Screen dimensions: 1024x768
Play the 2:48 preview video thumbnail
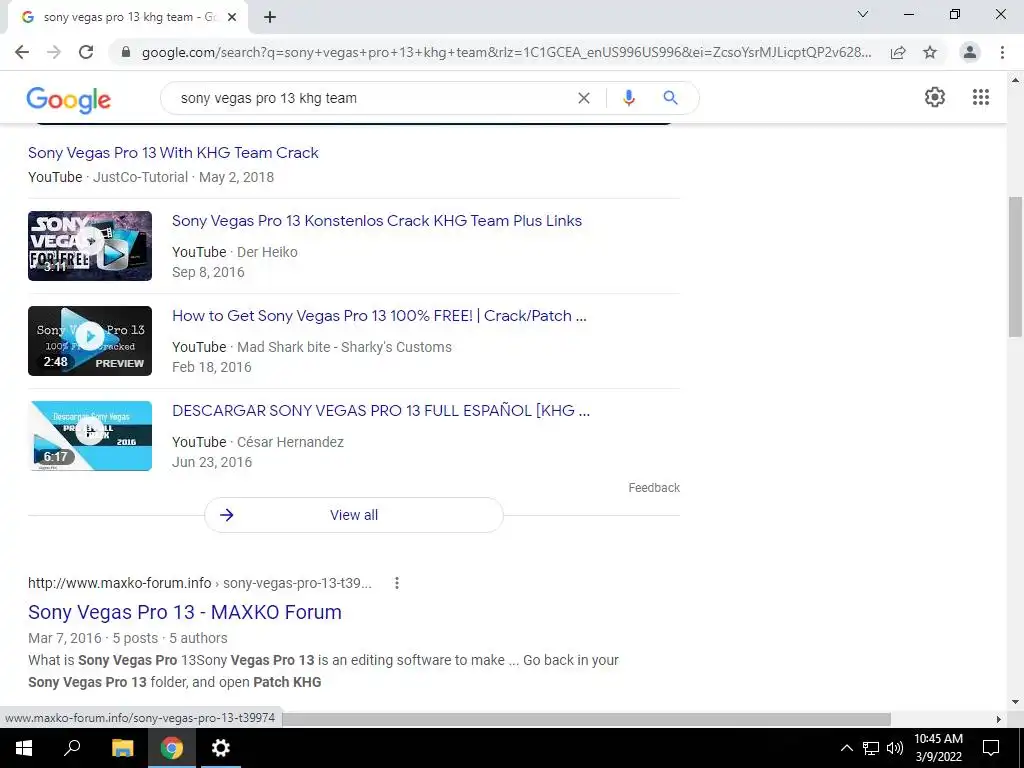tap(90, 341)
